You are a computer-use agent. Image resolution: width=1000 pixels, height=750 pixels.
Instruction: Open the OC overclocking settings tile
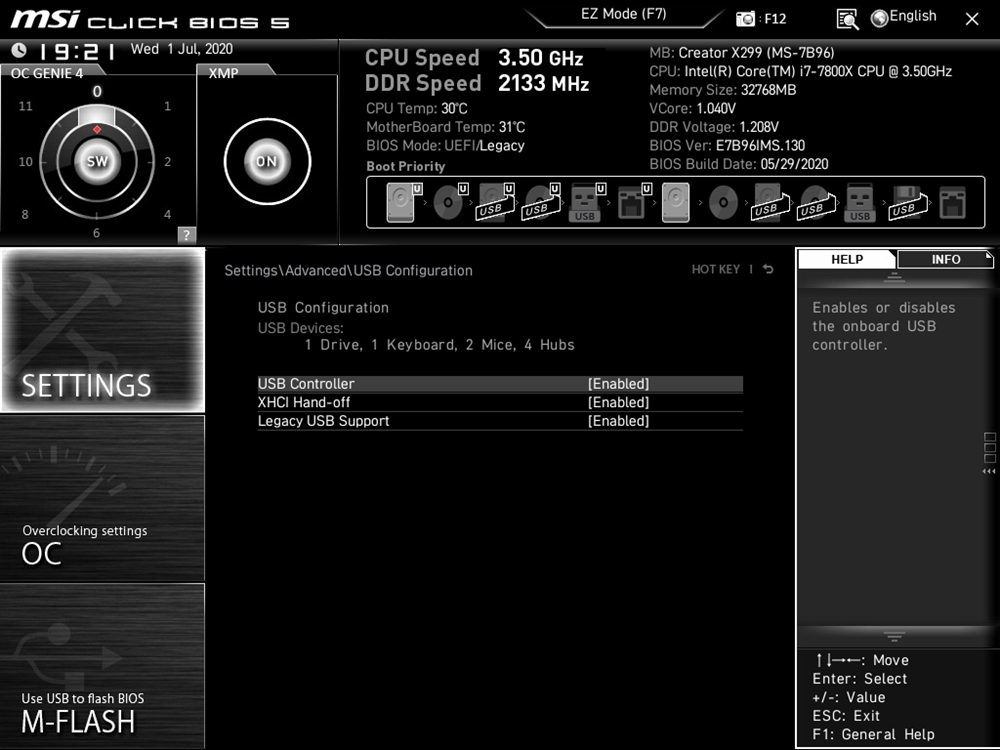pos(103,498)
